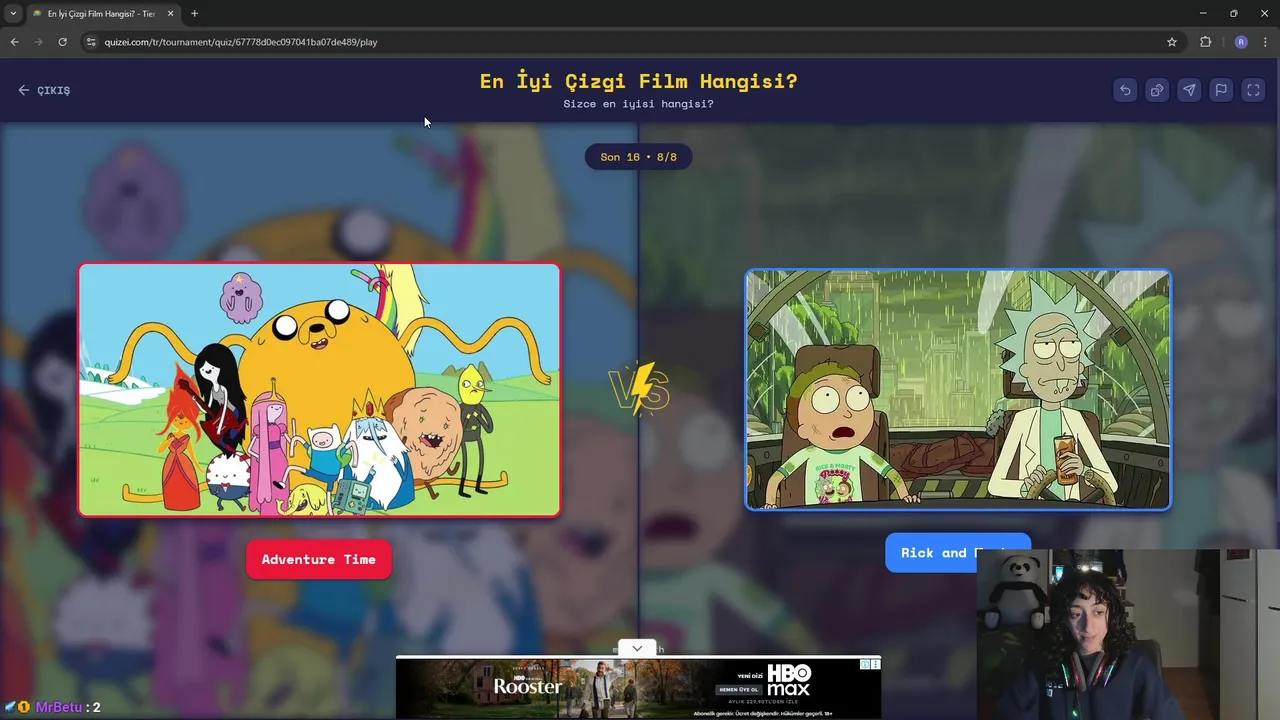
Task: Choose the Adventure Time image card
Action: click(319, 389)
